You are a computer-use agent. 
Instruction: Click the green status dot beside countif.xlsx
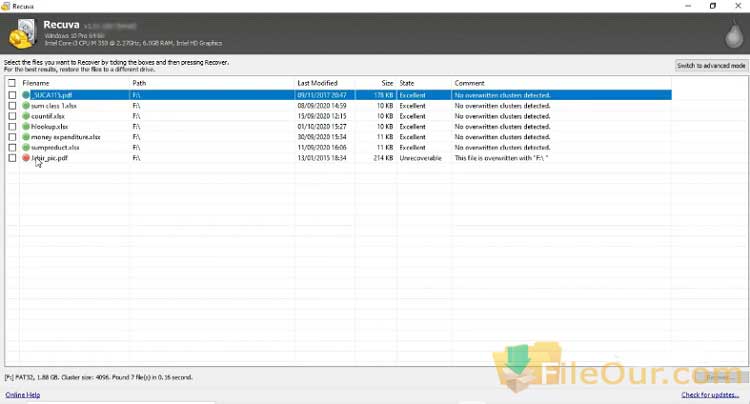pyautogui.click(x=26, y=116)
